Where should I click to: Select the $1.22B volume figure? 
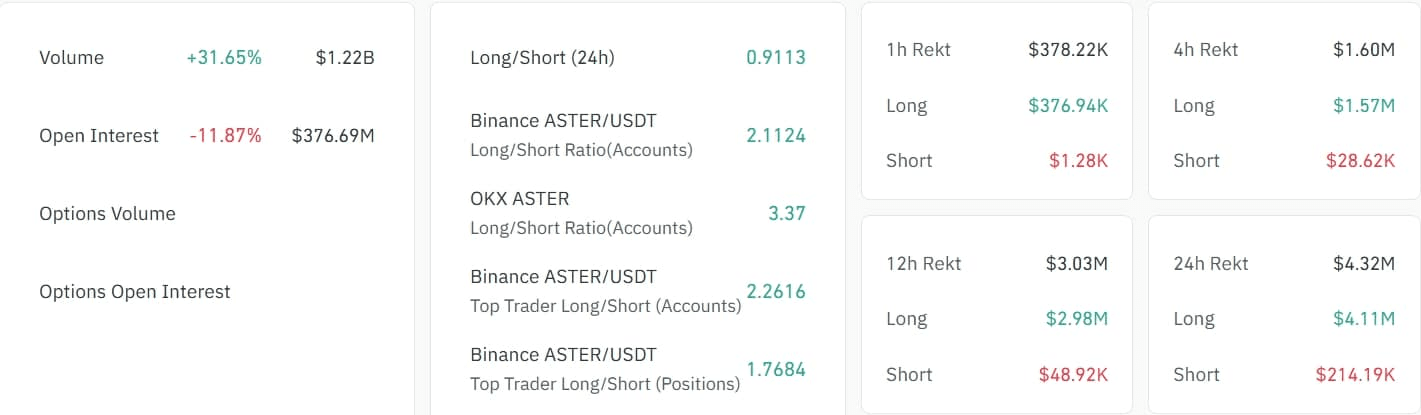[345, 58]
